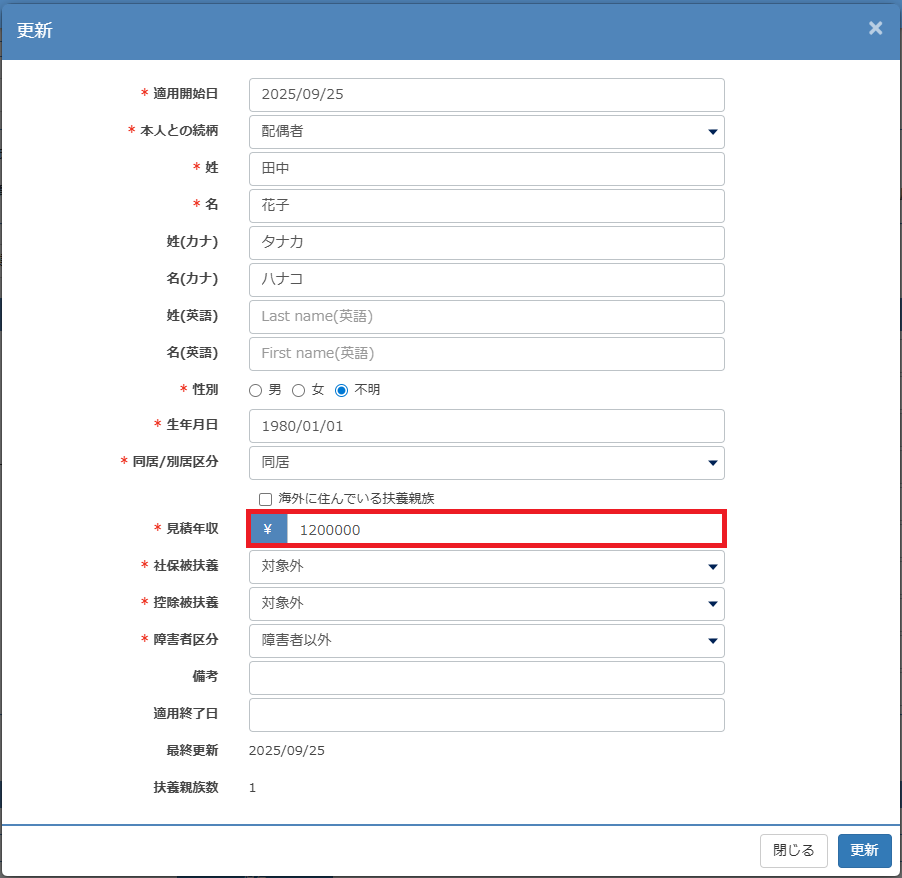Choose the 不明 gender option

pos(341,390)
